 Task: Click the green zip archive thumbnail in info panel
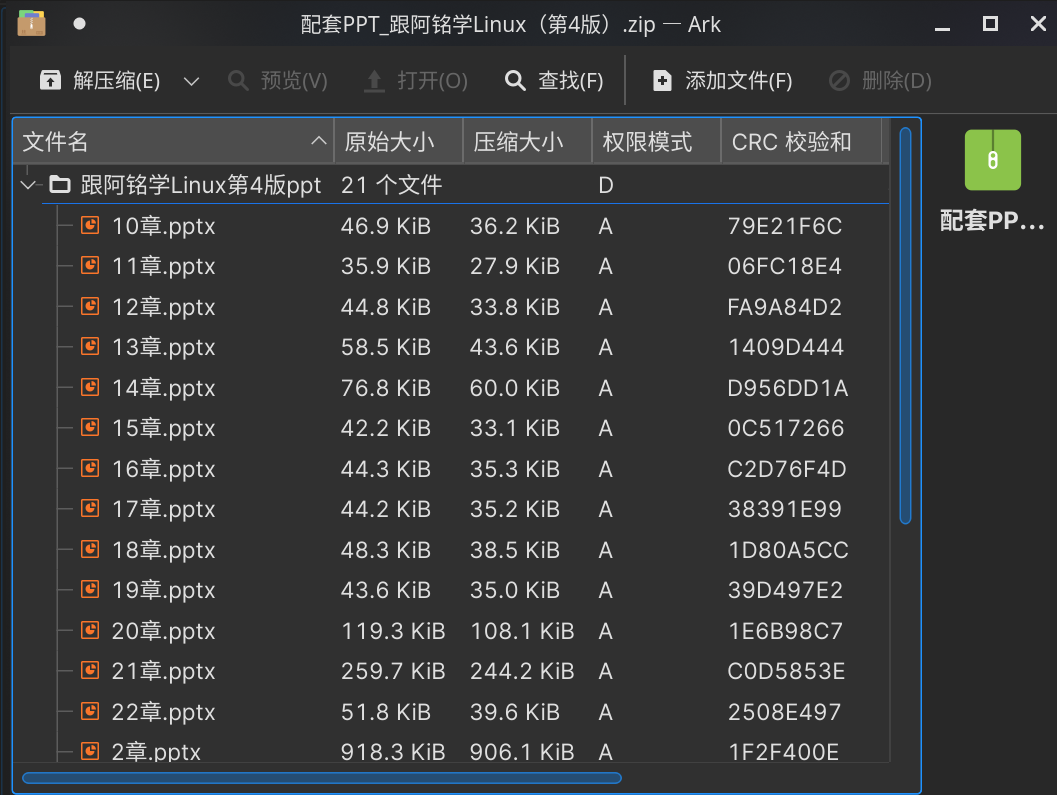[x=992, y=160]
